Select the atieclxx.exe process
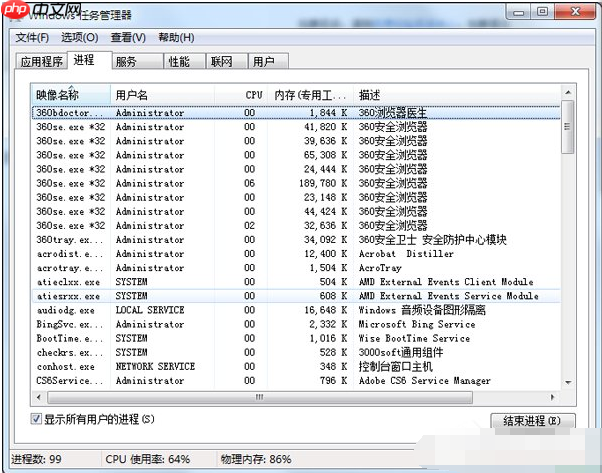 click(x=296, y=282)
